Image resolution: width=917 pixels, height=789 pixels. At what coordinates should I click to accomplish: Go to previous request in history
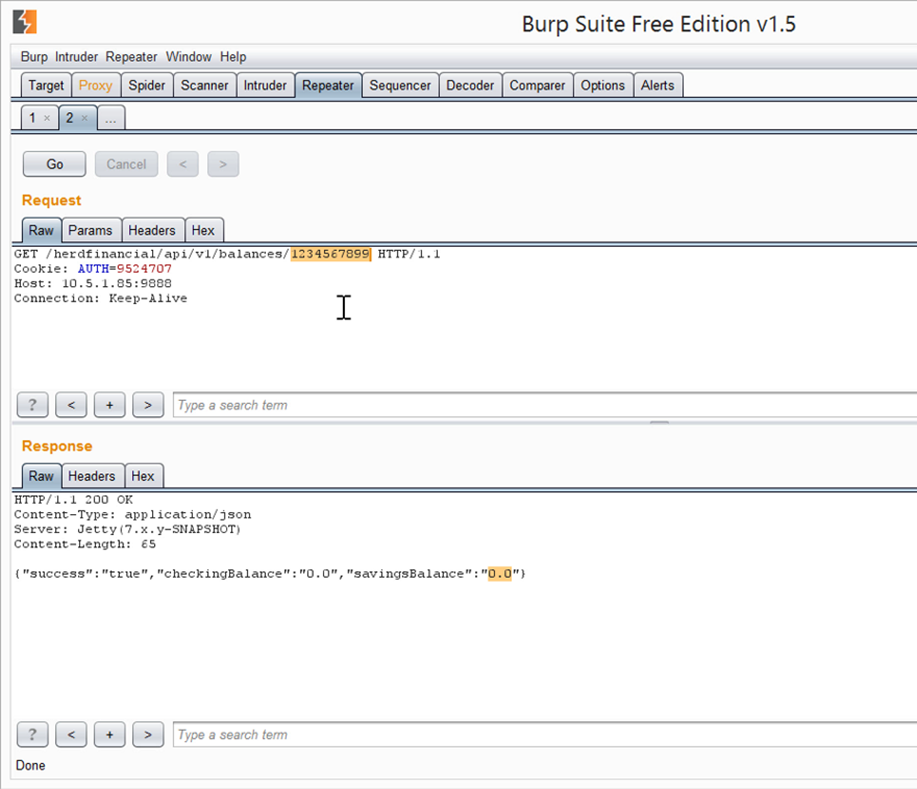click(182, 164)
